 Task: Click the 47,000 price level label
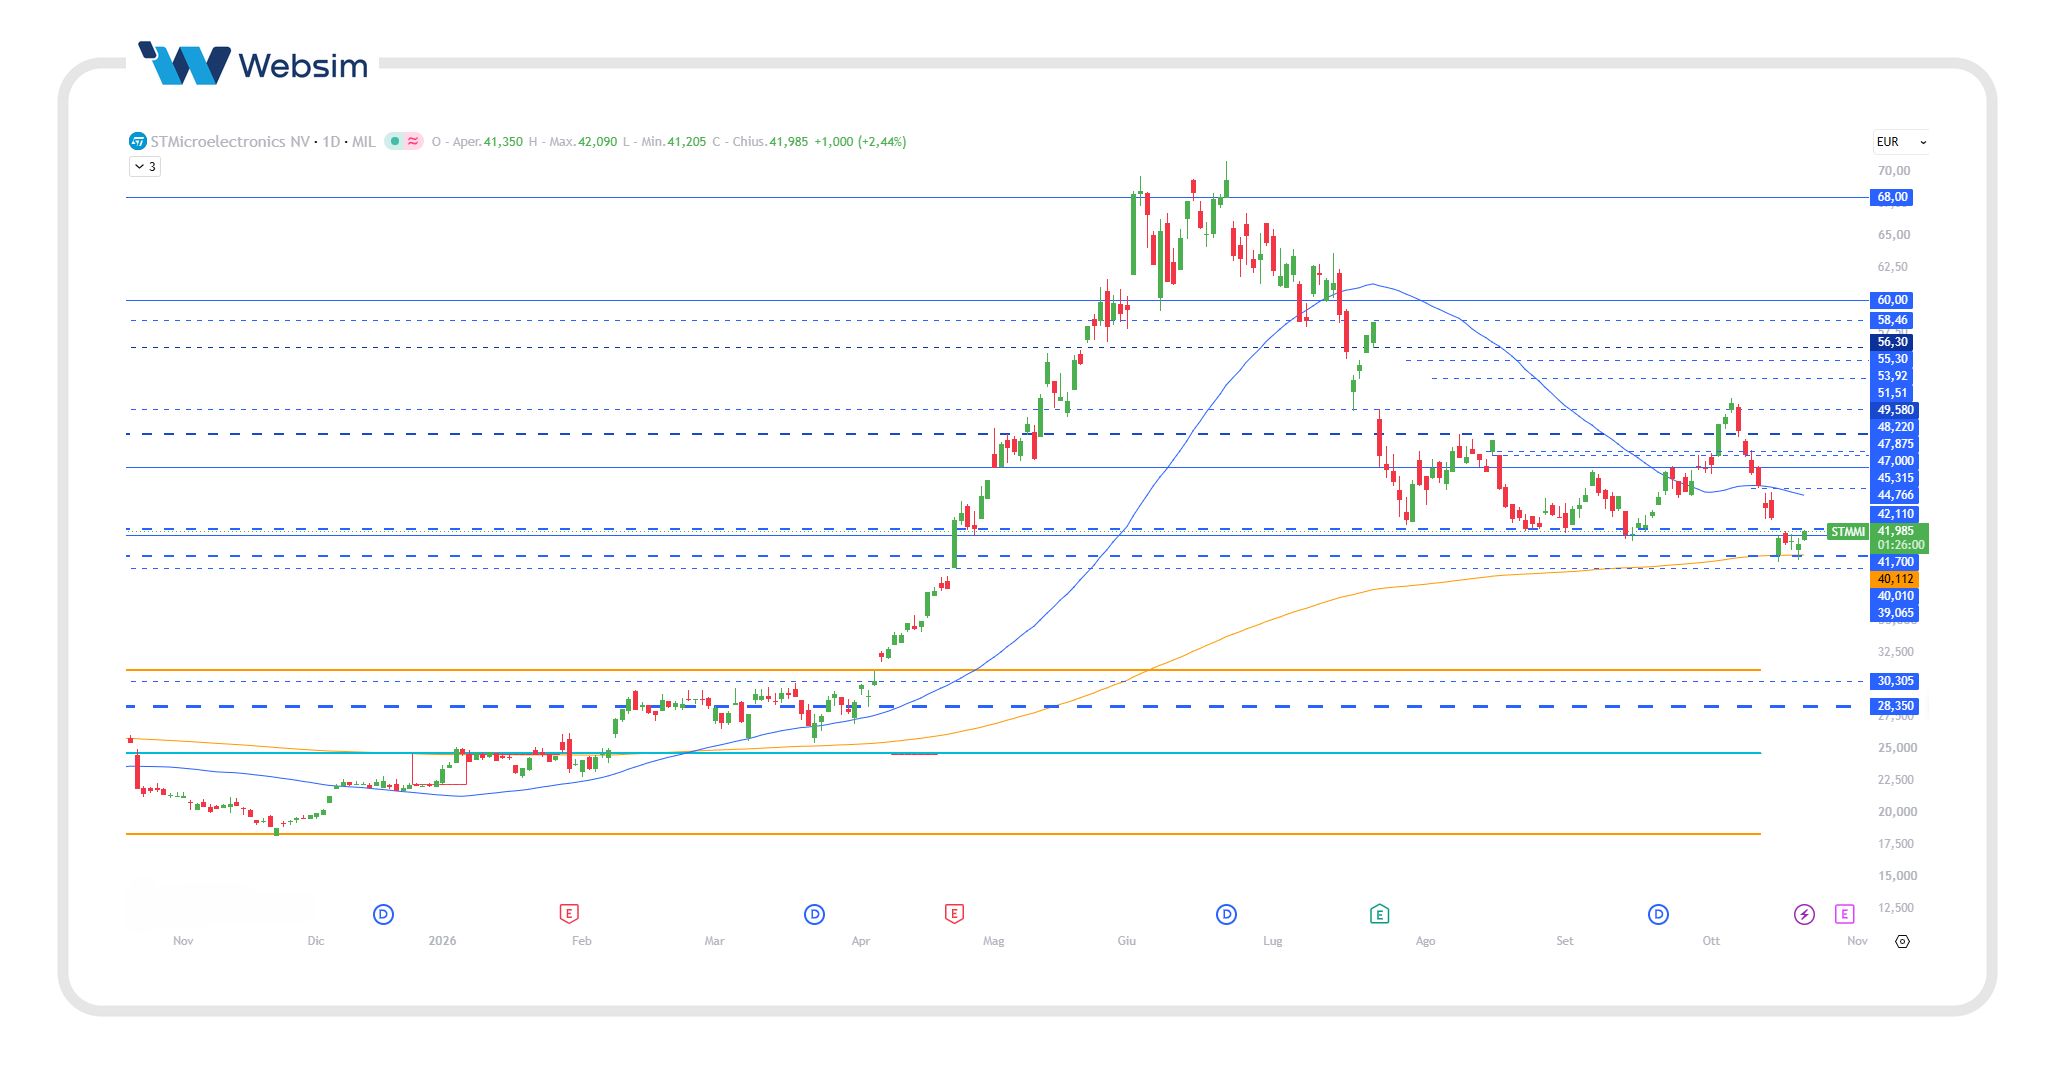pos(1894,461)
